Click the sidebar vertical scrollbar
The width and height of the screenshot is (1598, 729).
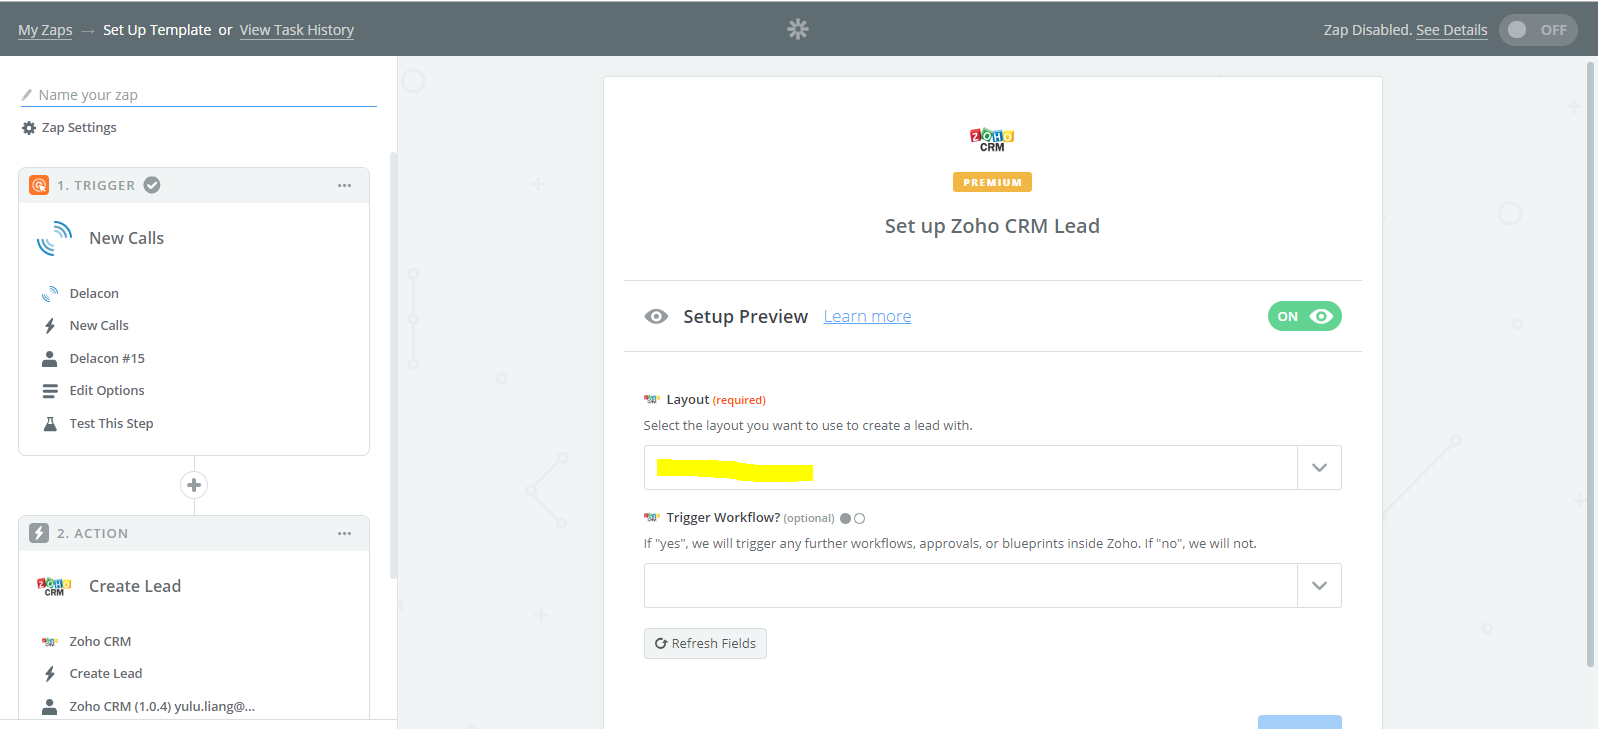point(393,365)
